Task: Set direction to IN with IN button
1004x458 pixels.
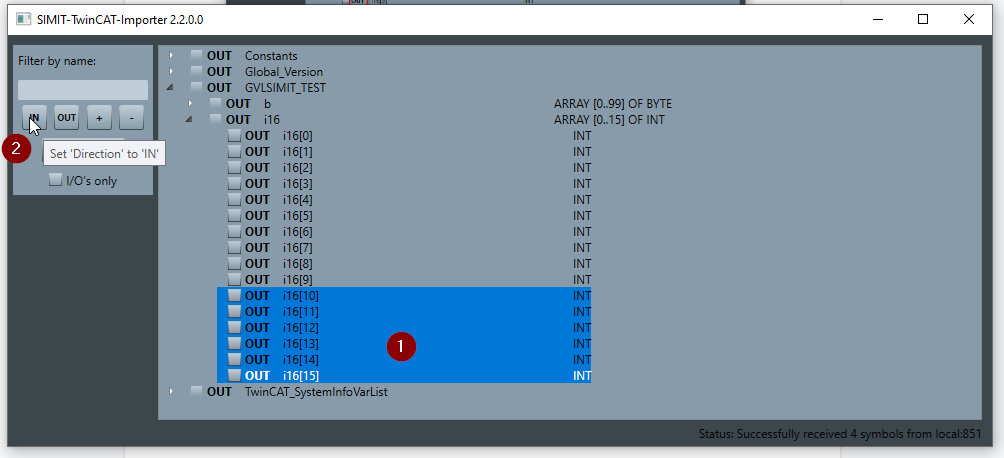Action: 35,118
